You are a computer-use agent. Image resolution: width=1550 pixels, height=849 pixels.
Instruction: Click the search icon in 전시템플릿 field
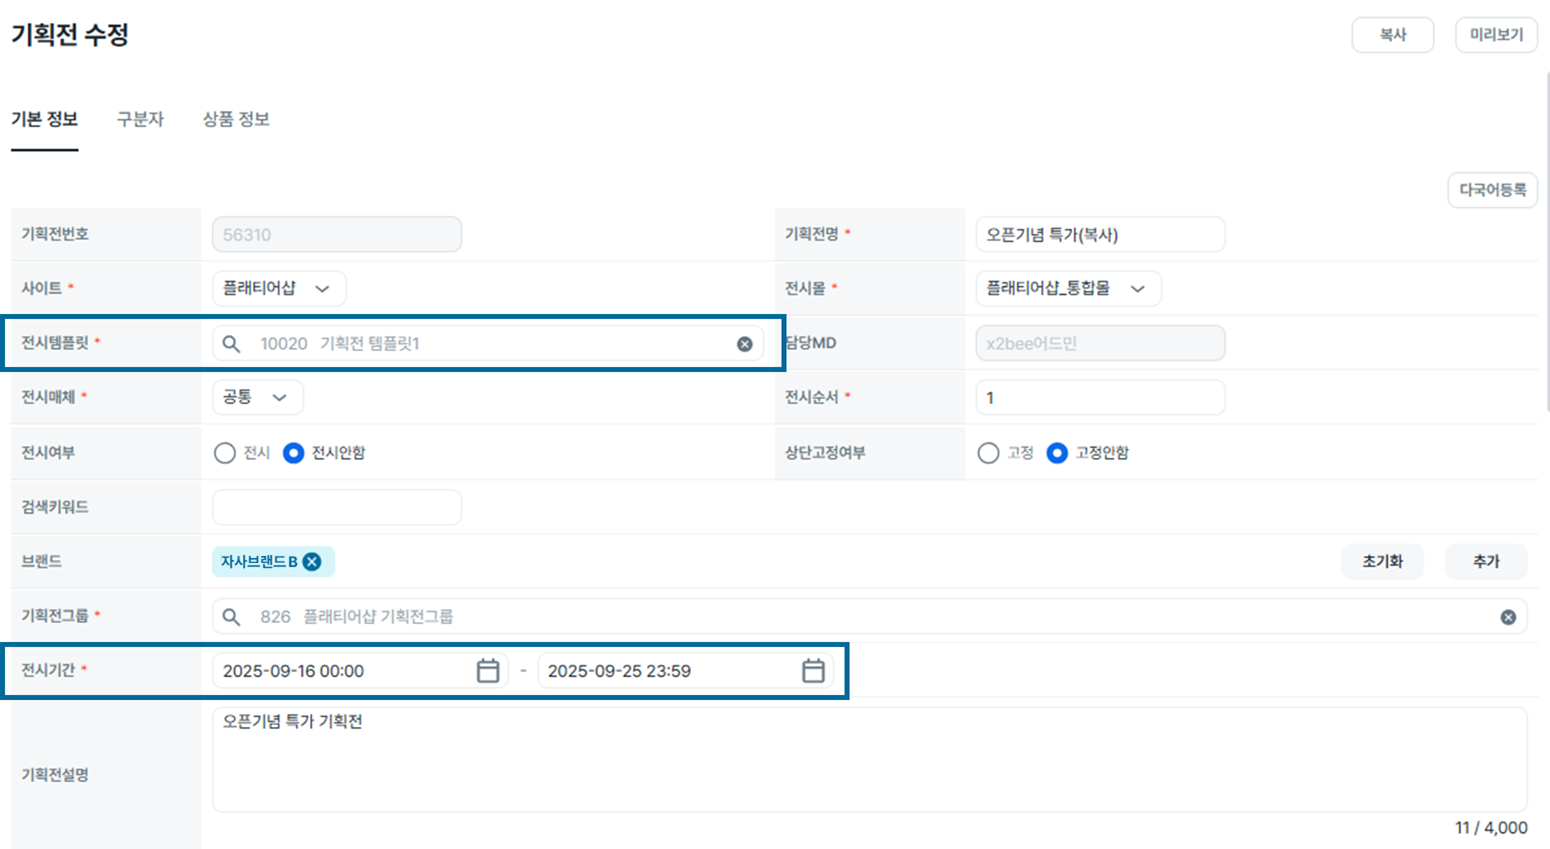point(231,344)
